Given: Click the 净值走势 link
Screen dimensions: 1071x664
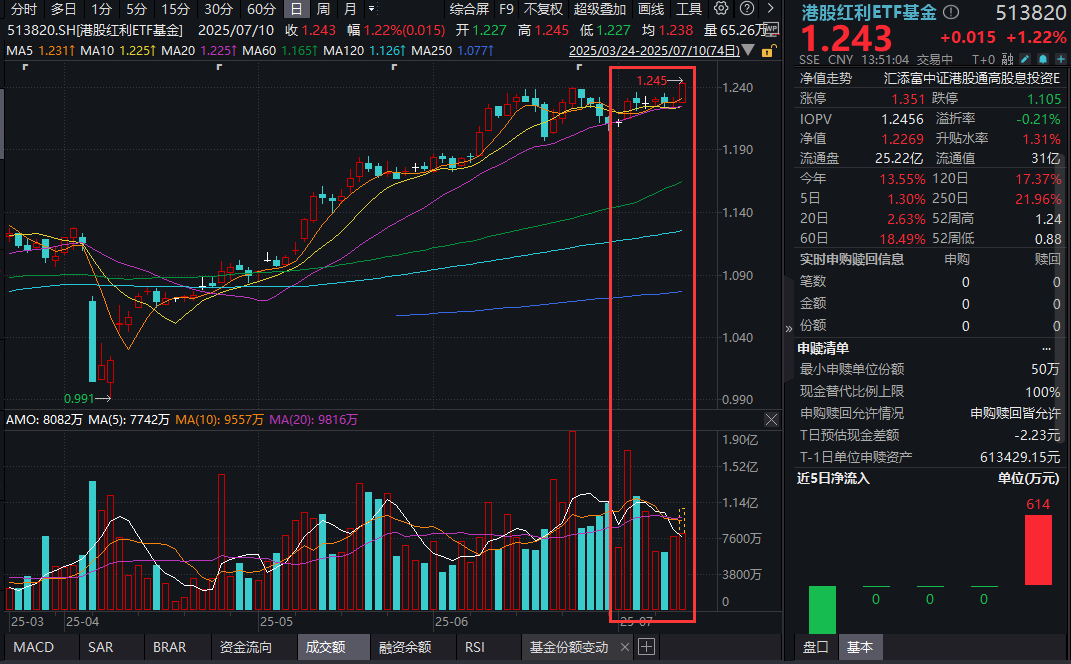Looking at the screenshot, I should click(825, 77).
